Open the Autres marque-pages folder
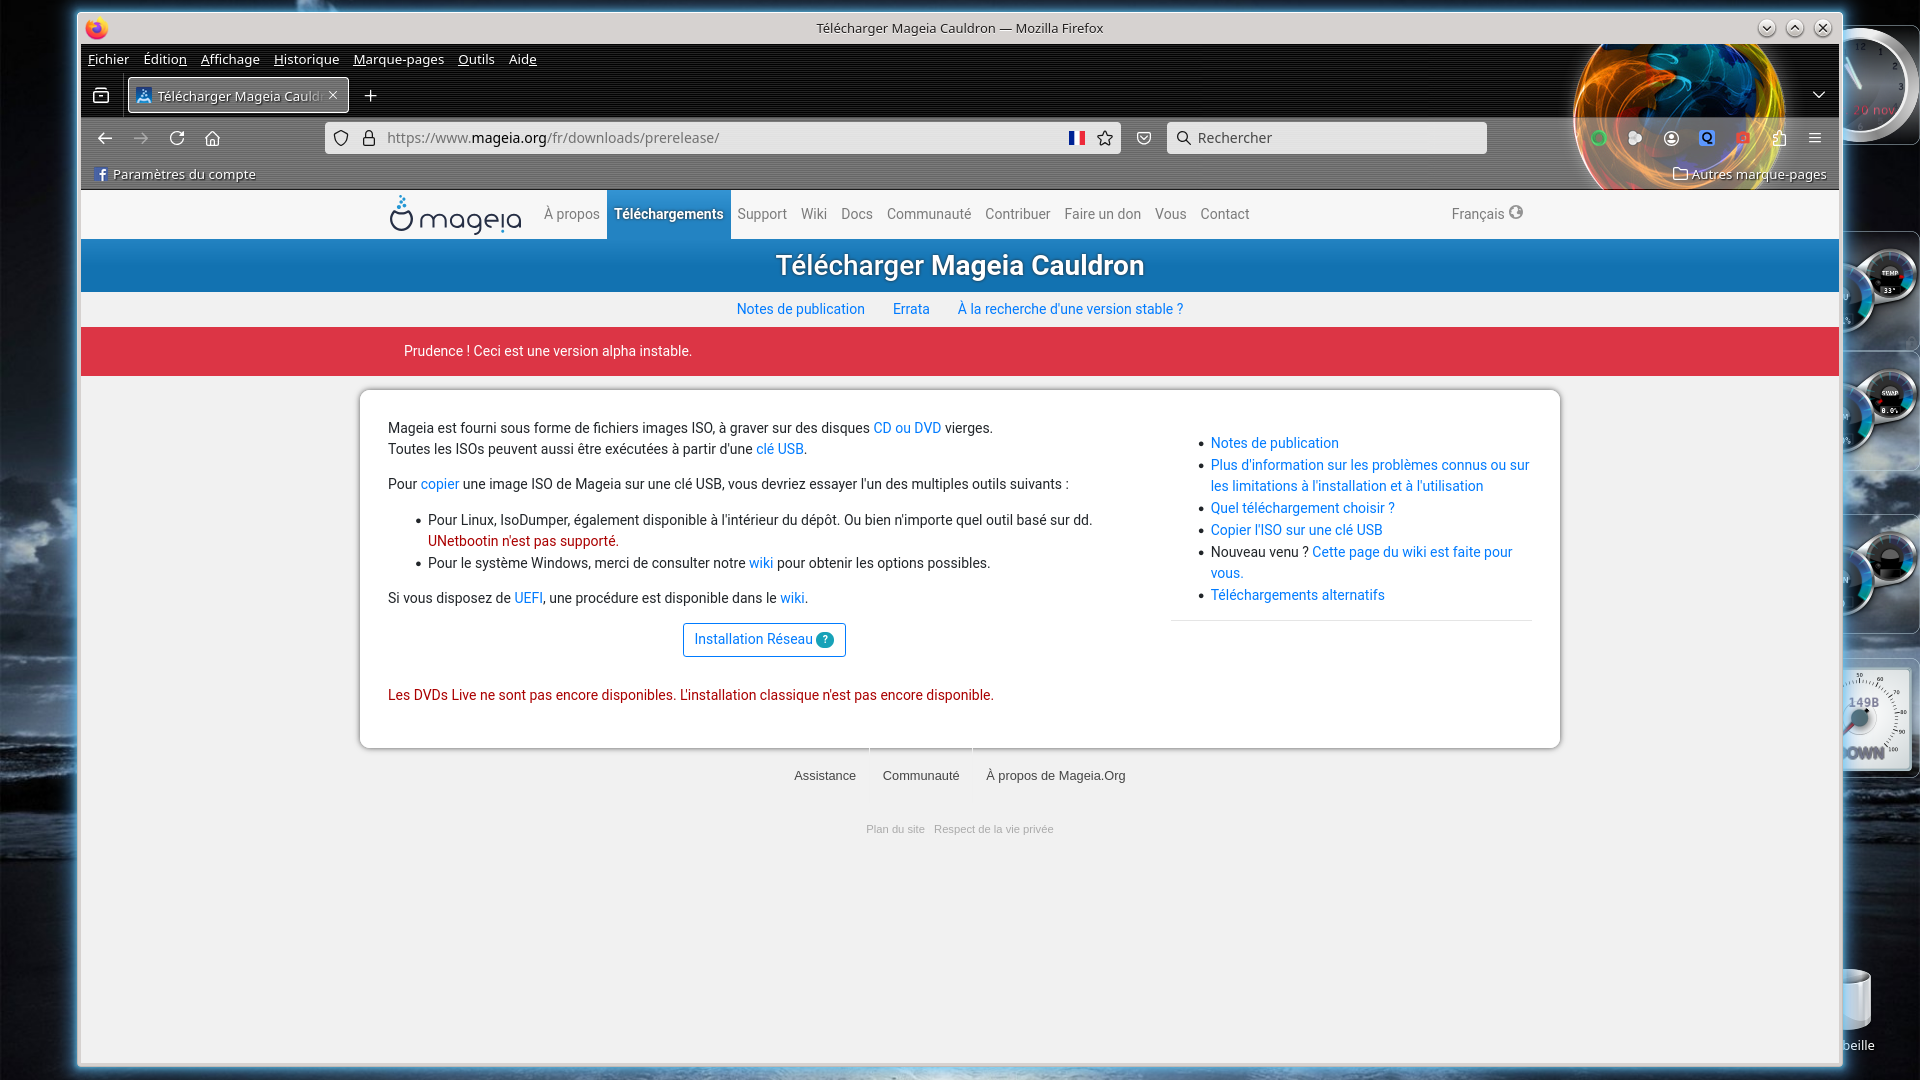1920x1080 pixels. pos(1750,174)
